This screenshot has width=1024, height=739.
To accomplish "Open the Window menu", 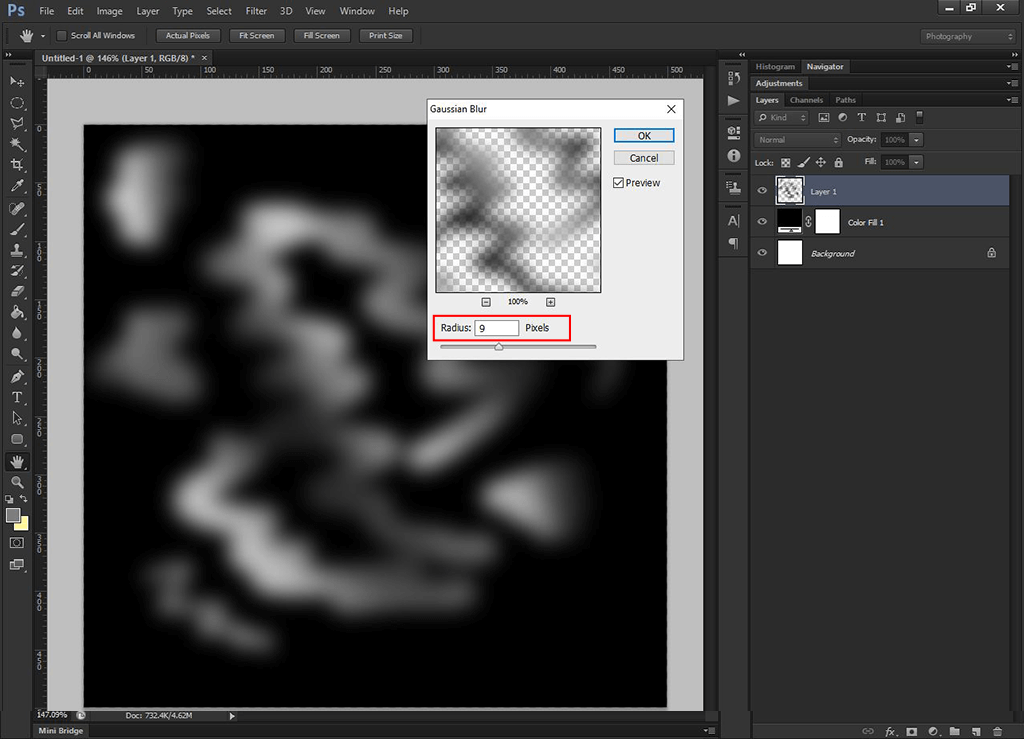I will coord(357,11).
